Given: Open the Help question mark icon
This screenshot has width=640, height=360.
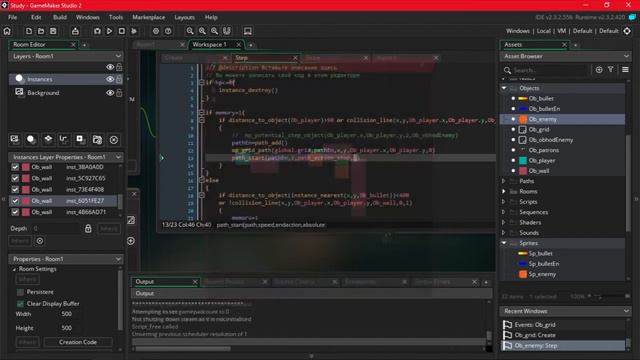Looking at the screenshot, I should (x=168, y=31).
